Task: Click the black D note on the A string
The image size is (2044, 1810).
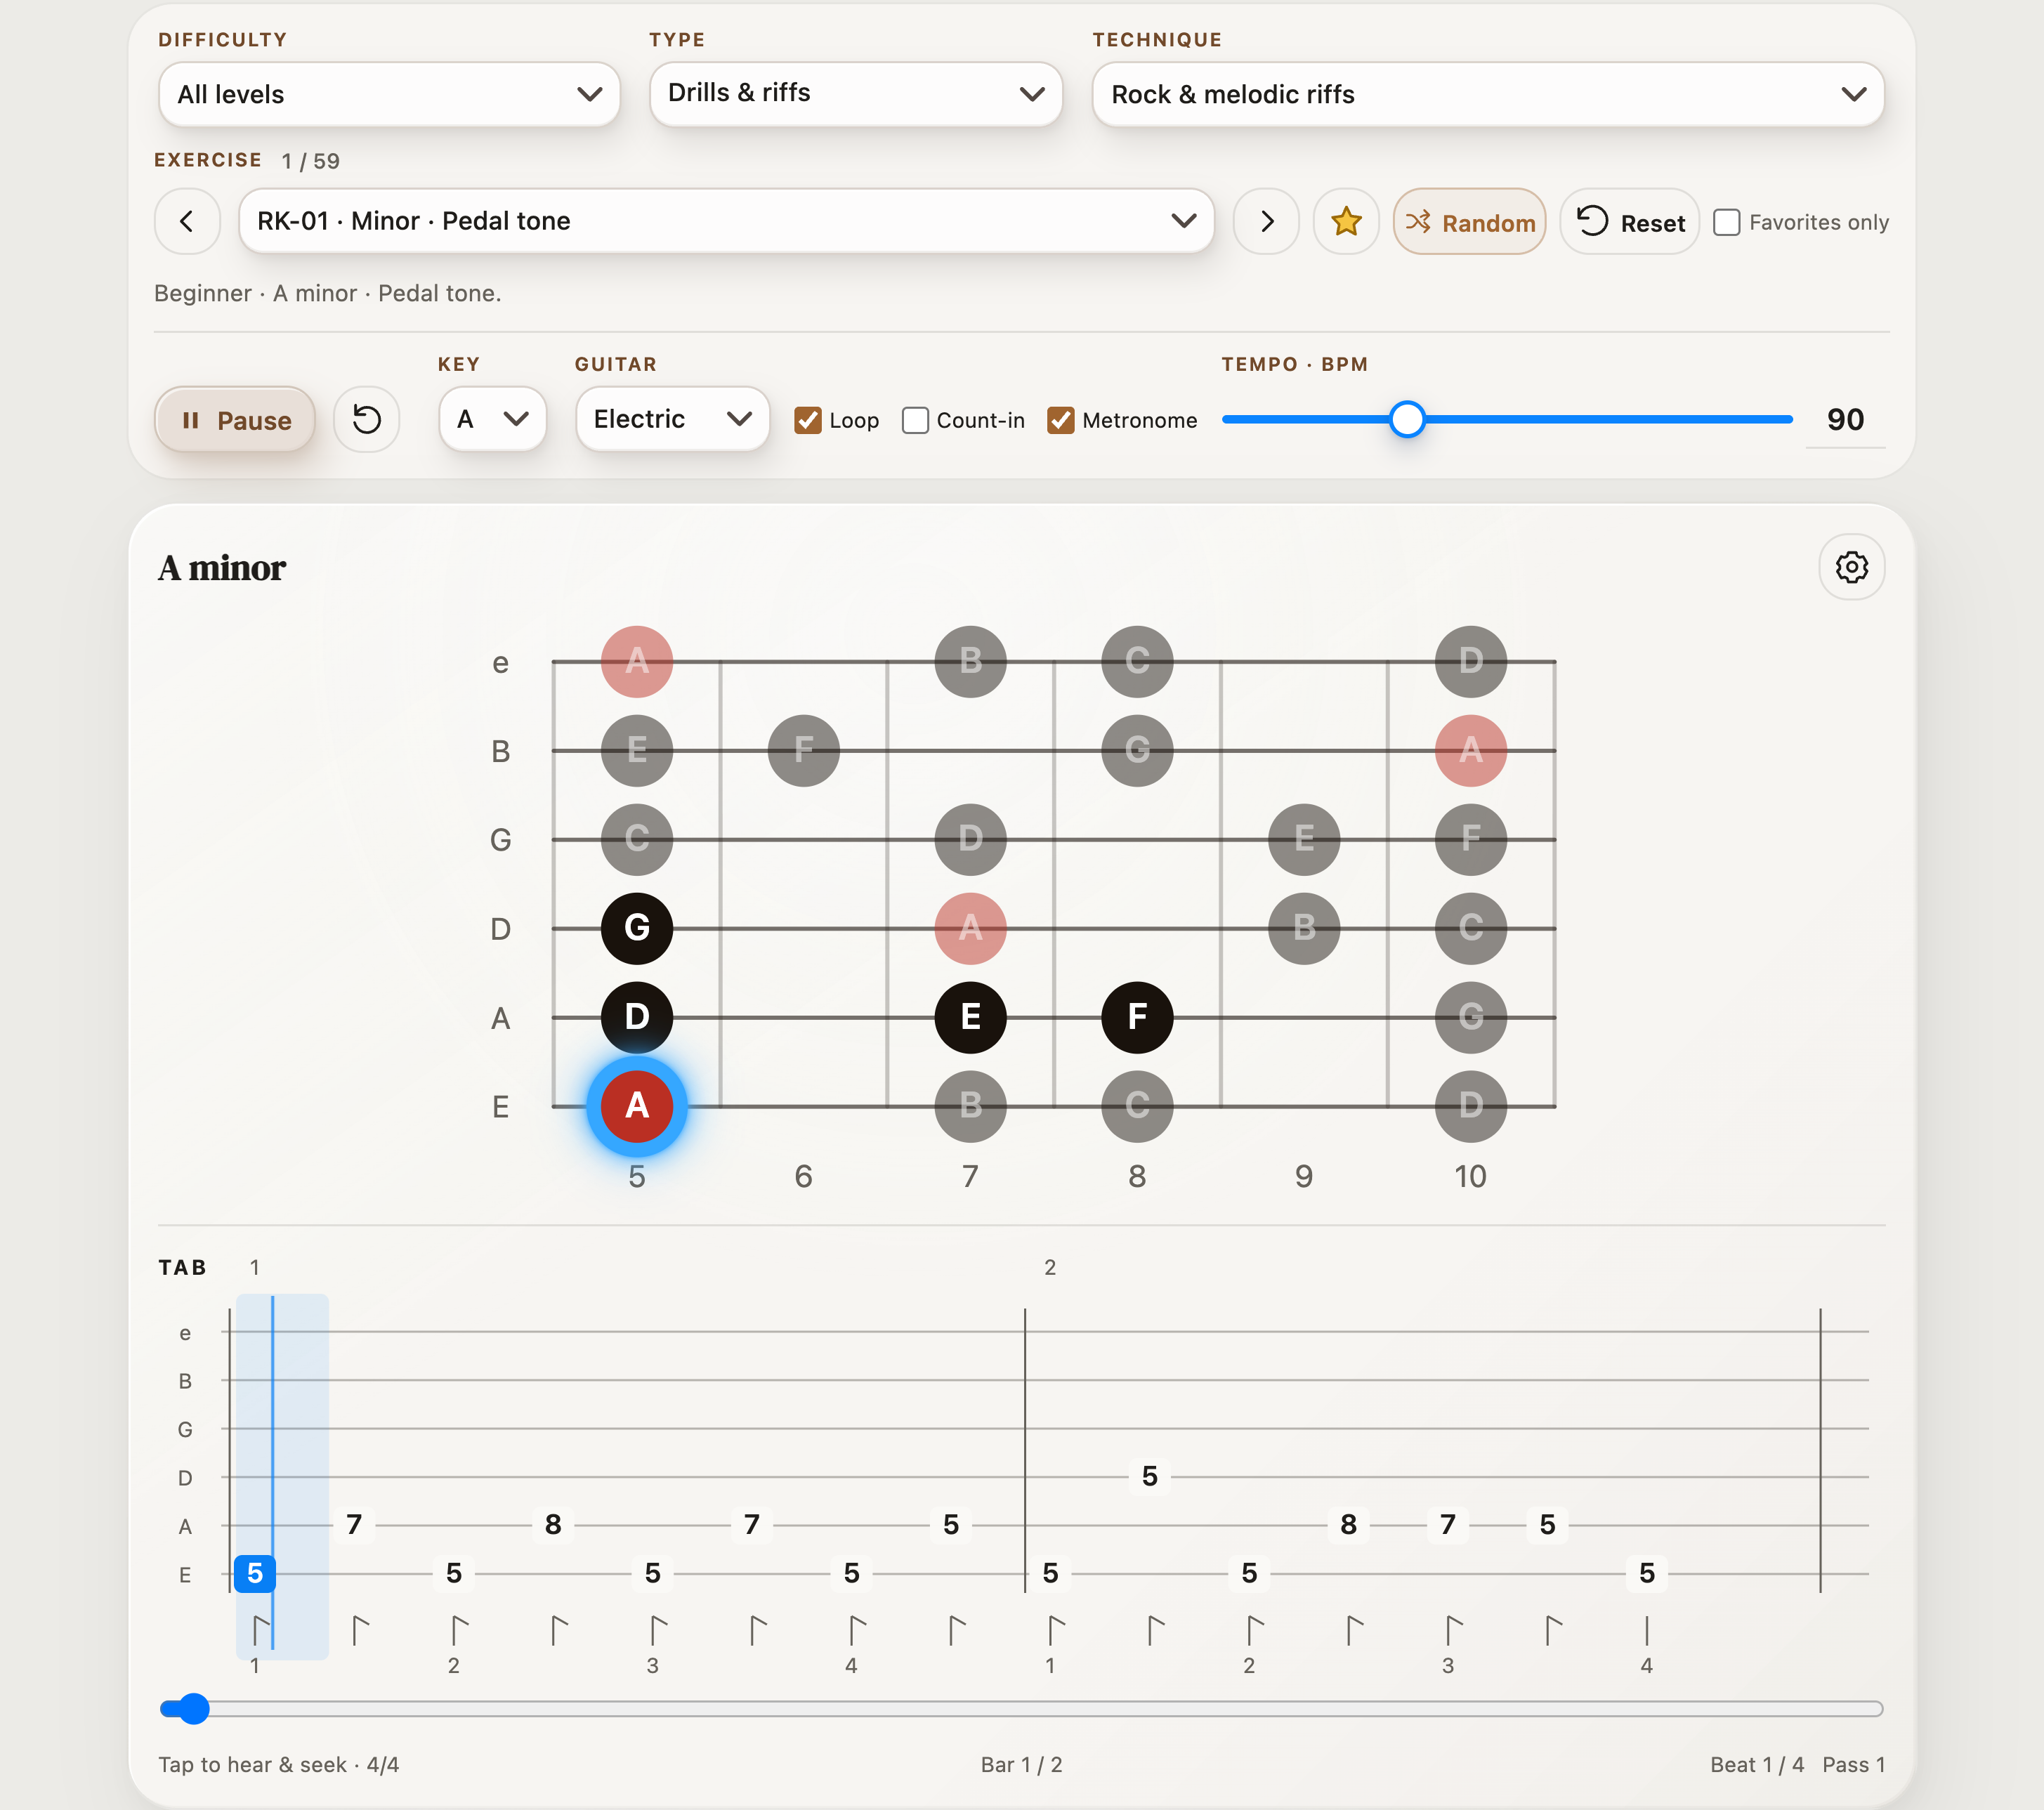Action: click(637, 1017)
